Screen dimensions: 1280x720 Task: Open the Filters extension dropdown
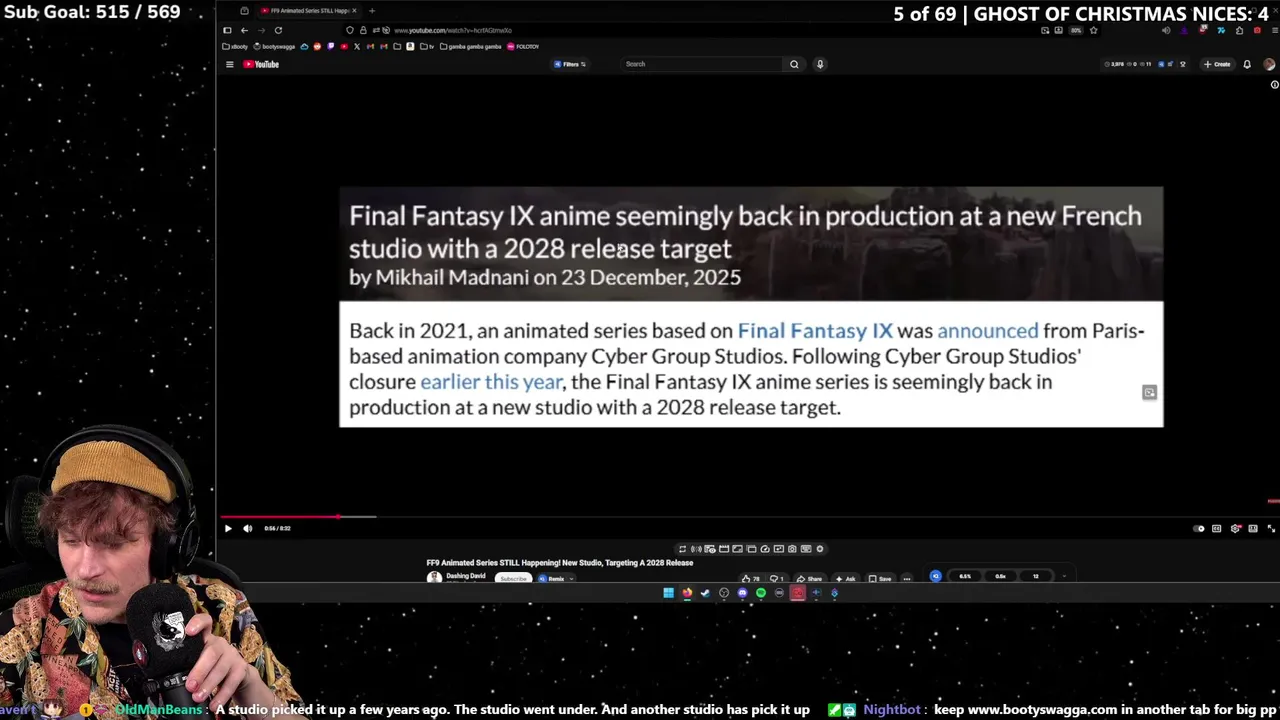click(x=570, y=64)
